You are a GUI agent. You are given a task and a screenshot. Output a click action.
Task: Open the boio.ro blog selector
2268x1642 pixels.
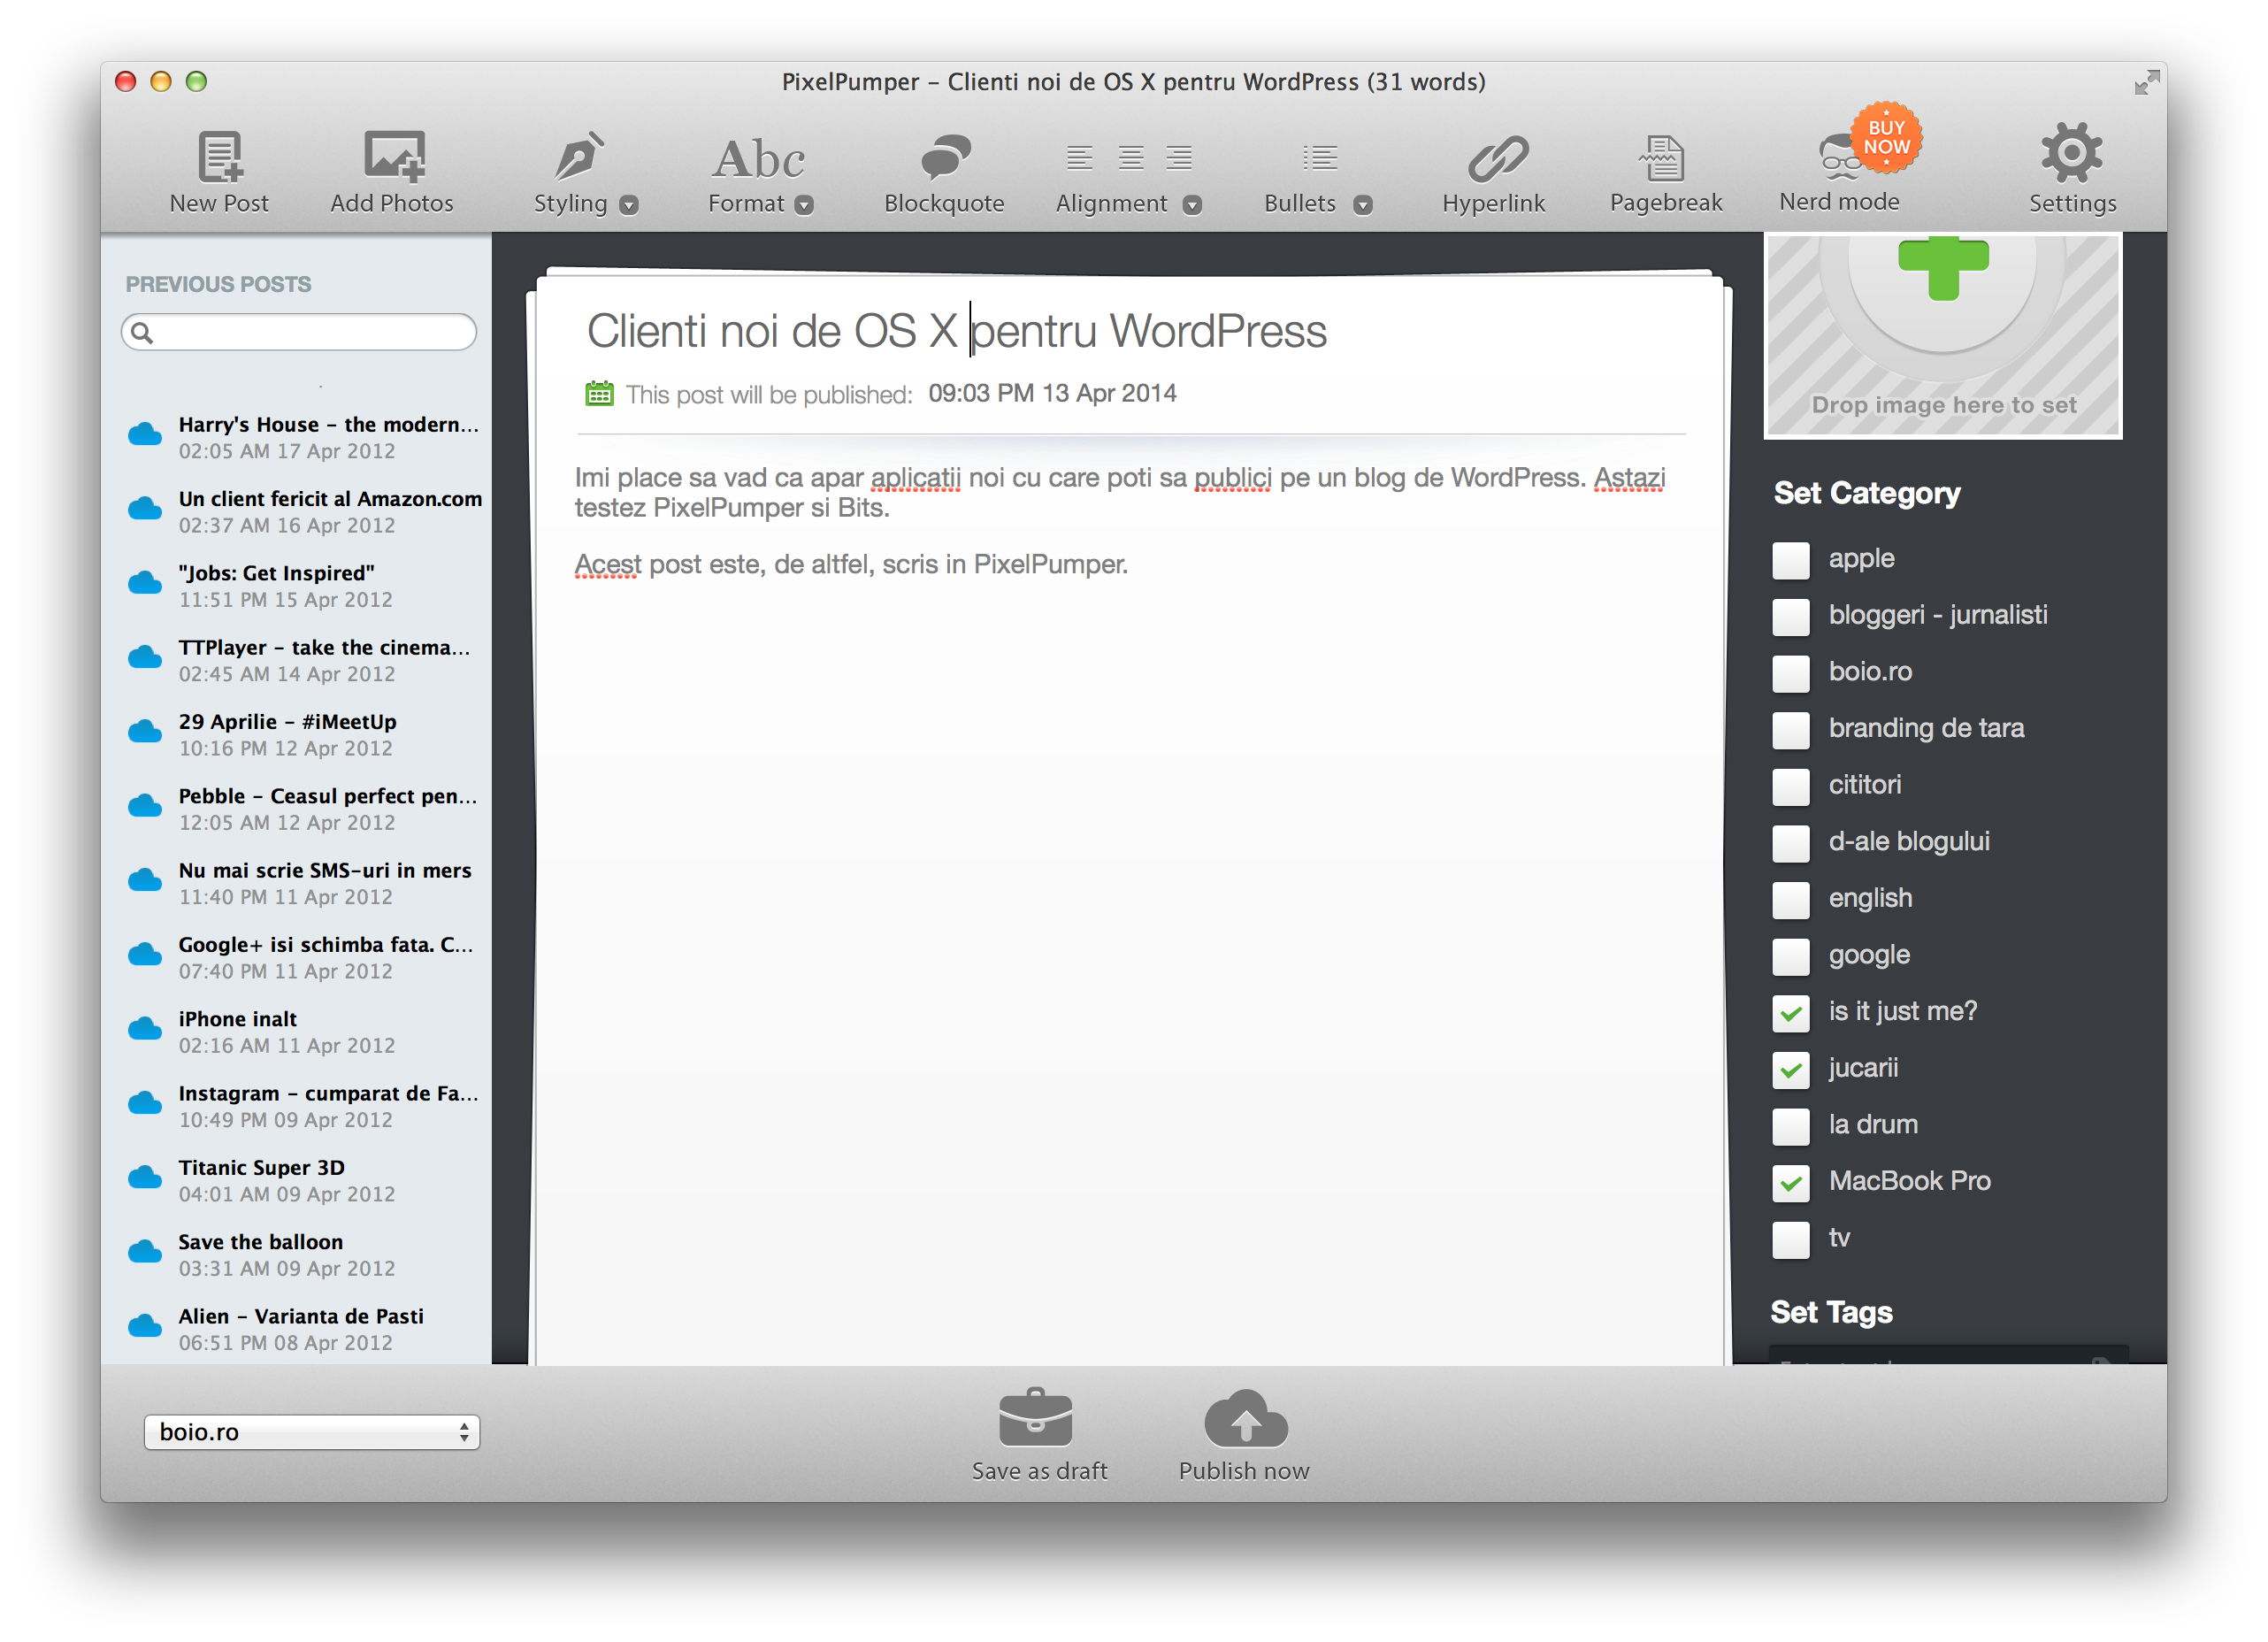[311, 1431]
